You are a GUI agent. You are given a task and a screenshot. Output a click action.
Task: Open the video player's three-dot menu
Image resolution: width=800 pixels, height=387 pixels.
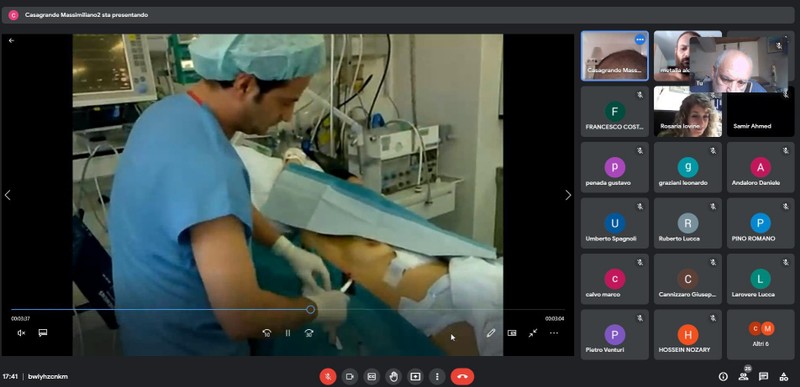554,333
